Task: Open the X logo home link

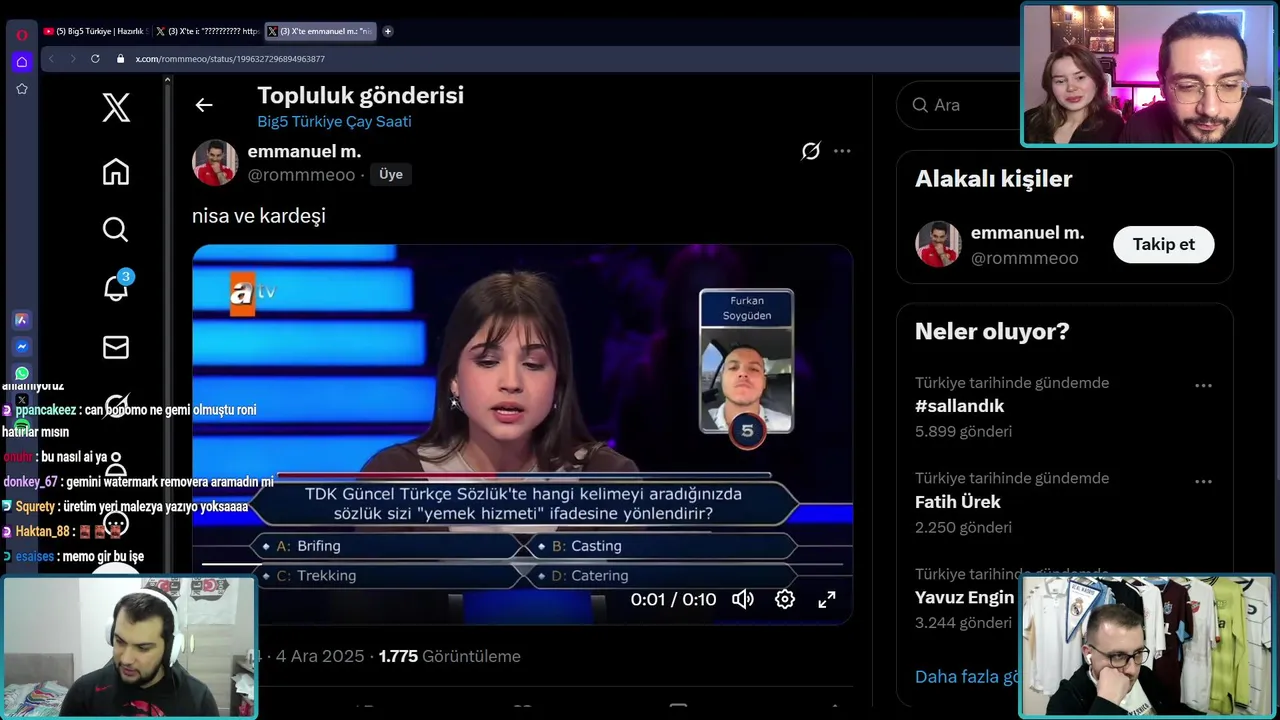Action: 116,107
